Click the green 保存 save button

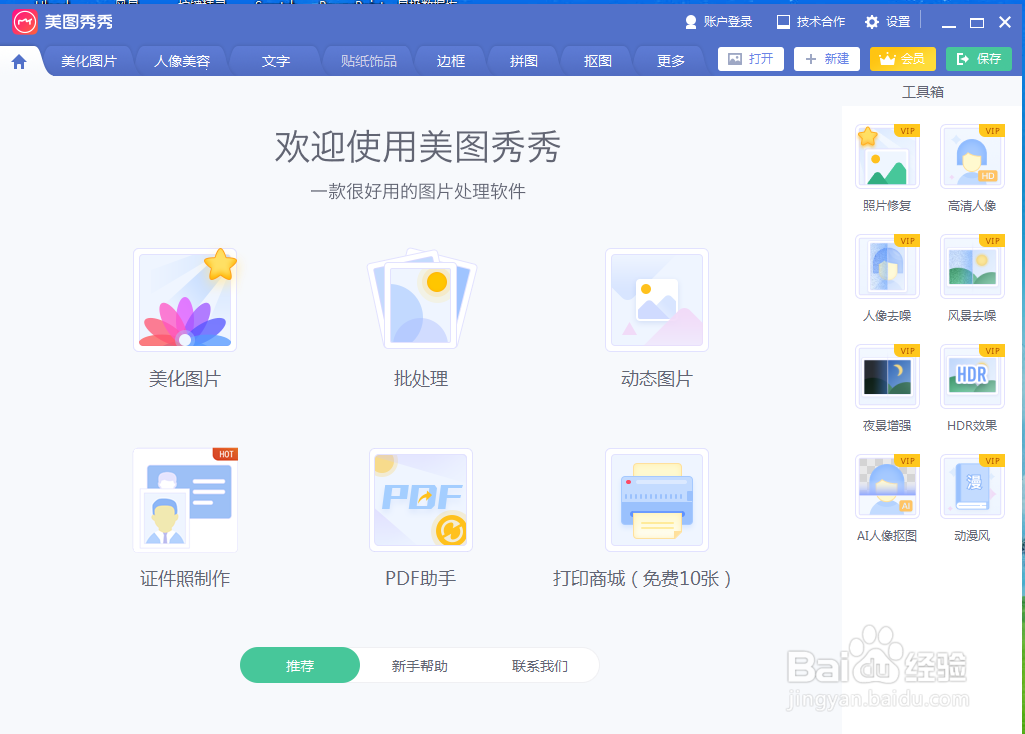point(979,59)
